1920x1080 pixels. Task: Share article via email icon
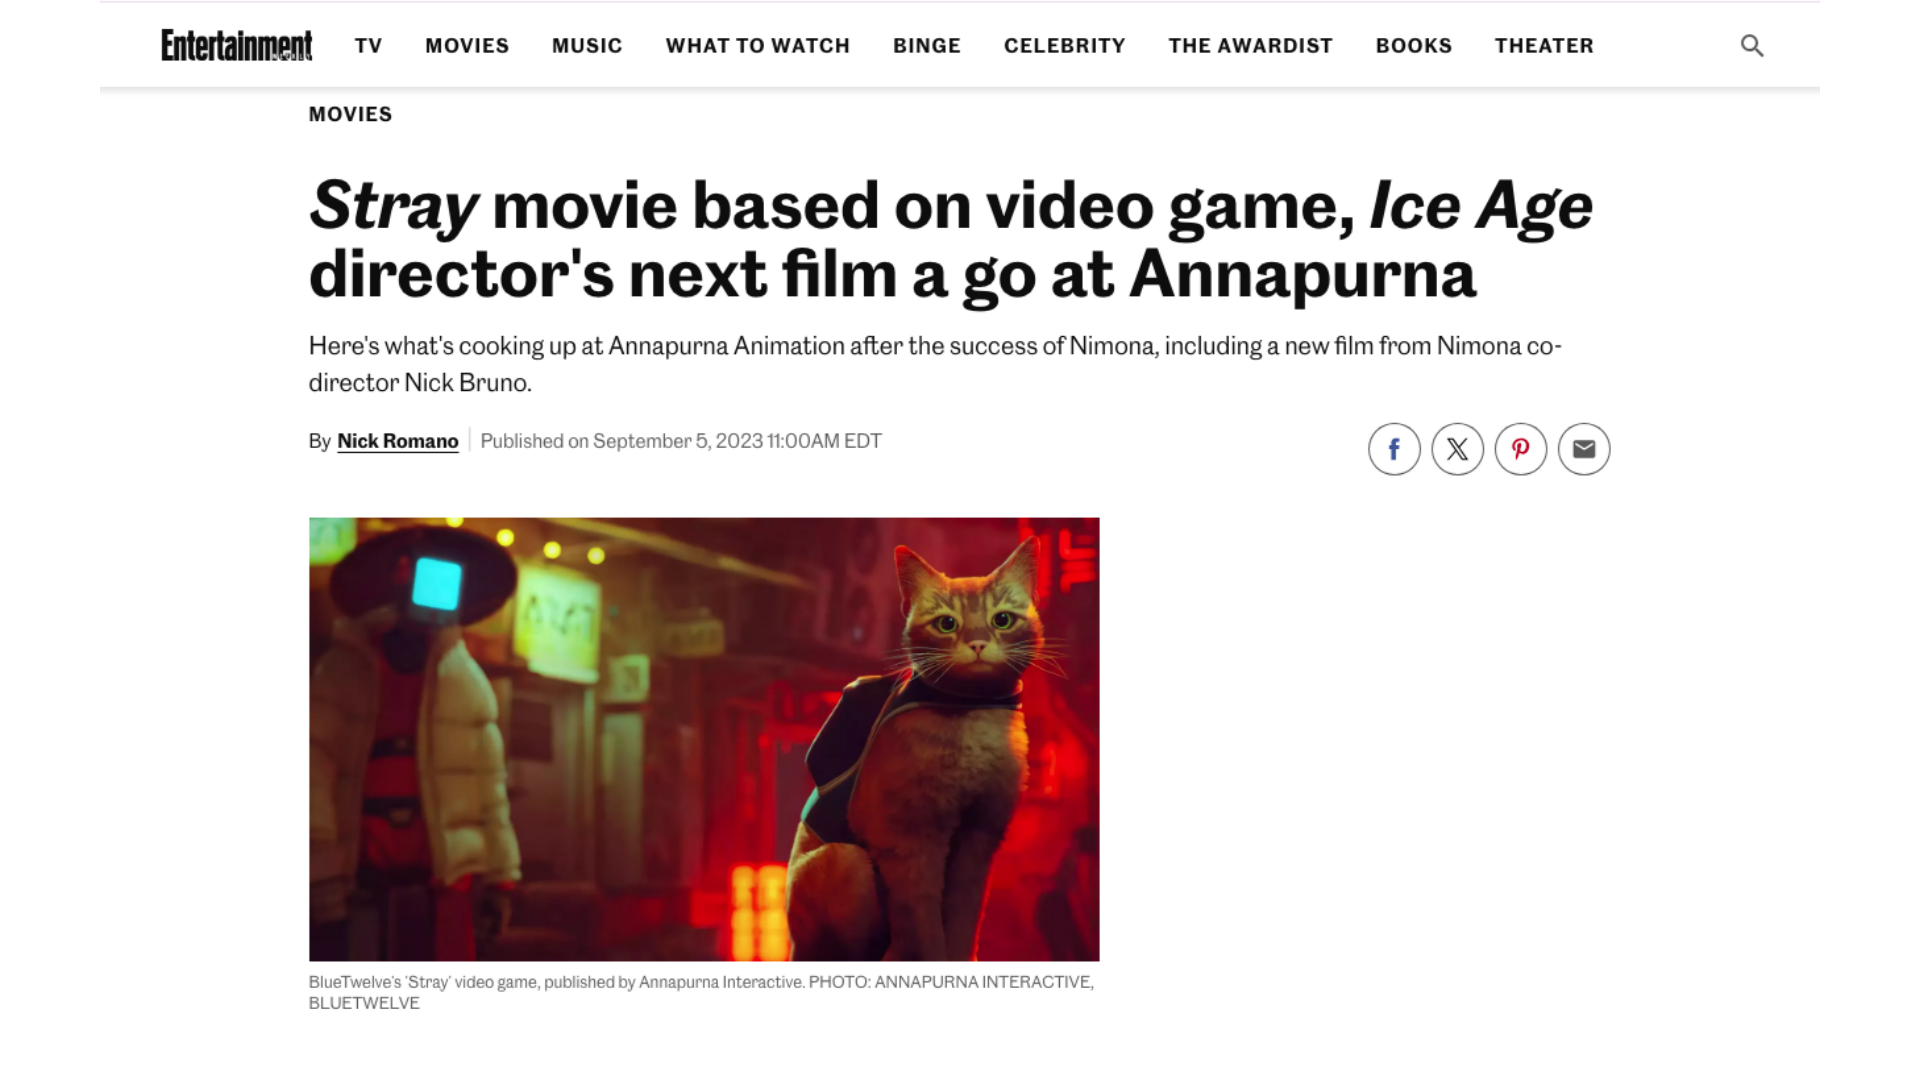pos(1584,449)
